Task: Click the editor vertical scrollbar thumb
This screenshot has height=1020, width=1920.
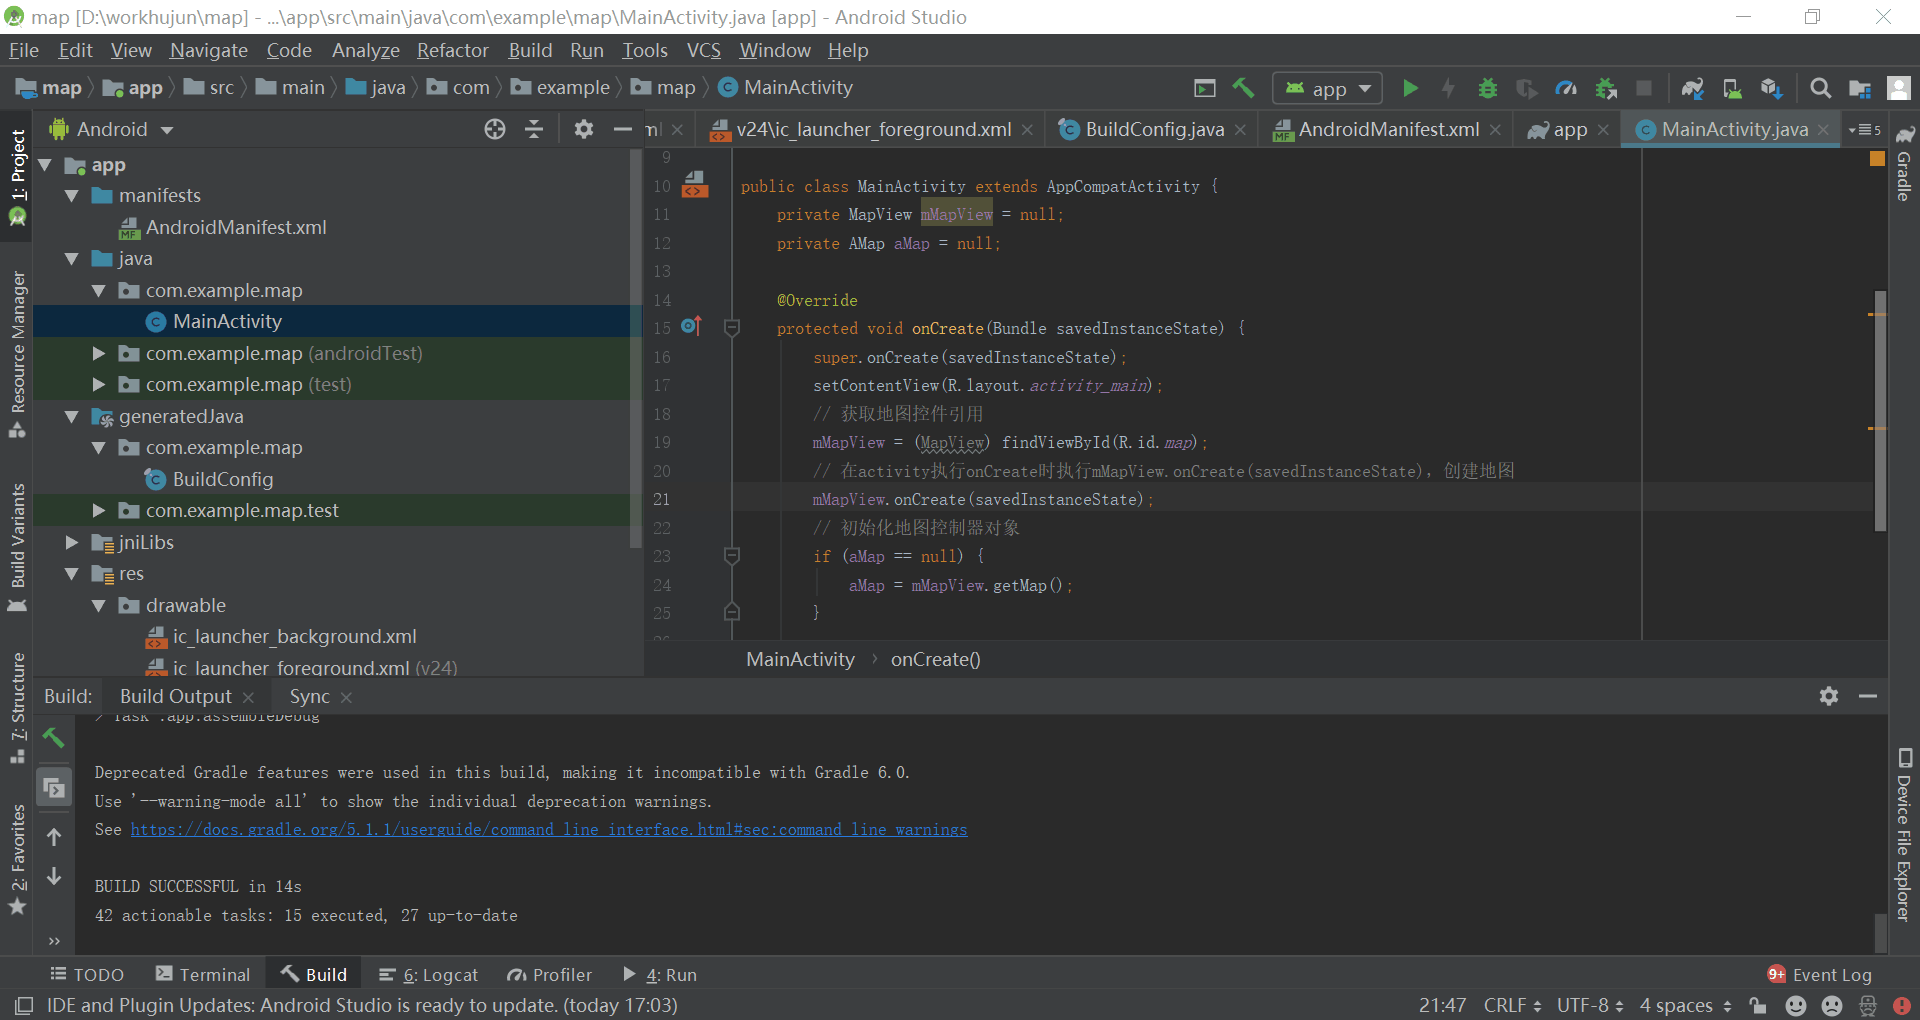Action: [x=1880, y=410]
